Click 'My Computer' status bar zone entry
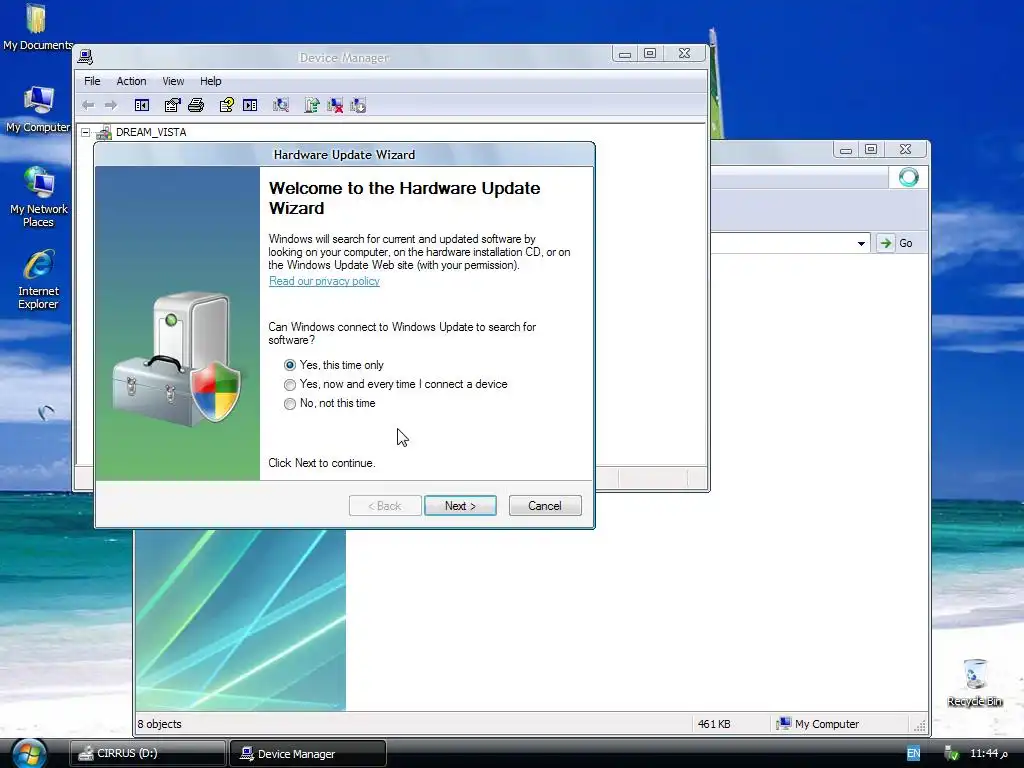Image resolution: width=1024 pixels, height=768 pixels. pos(818,724)
